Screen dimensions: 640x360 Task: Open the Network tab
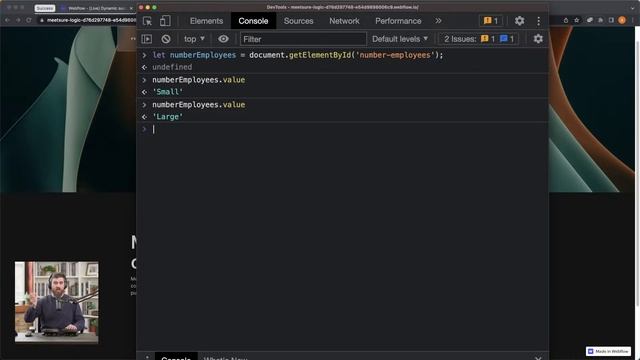344,21
